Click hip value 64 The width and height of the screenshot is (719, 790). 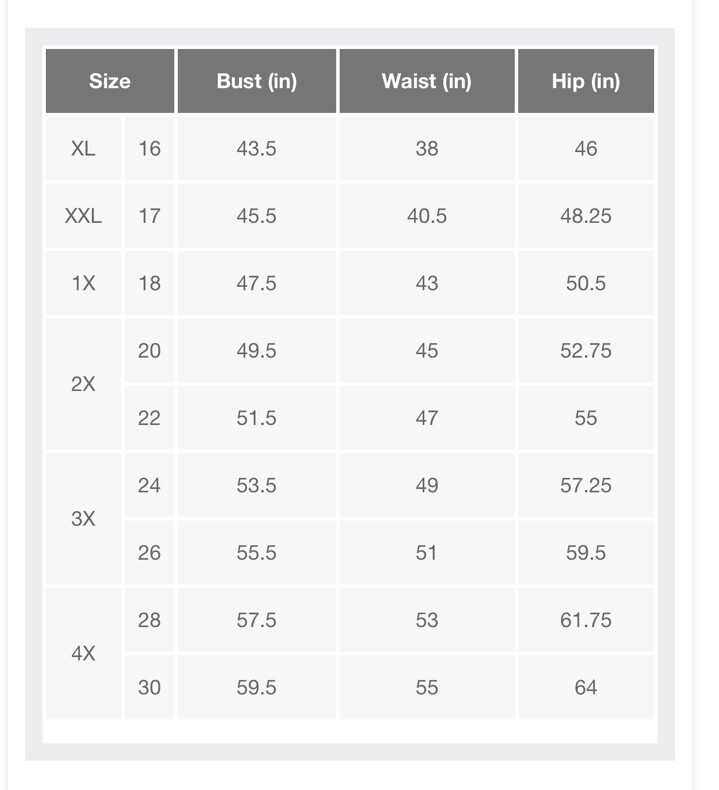pos(586,687)
